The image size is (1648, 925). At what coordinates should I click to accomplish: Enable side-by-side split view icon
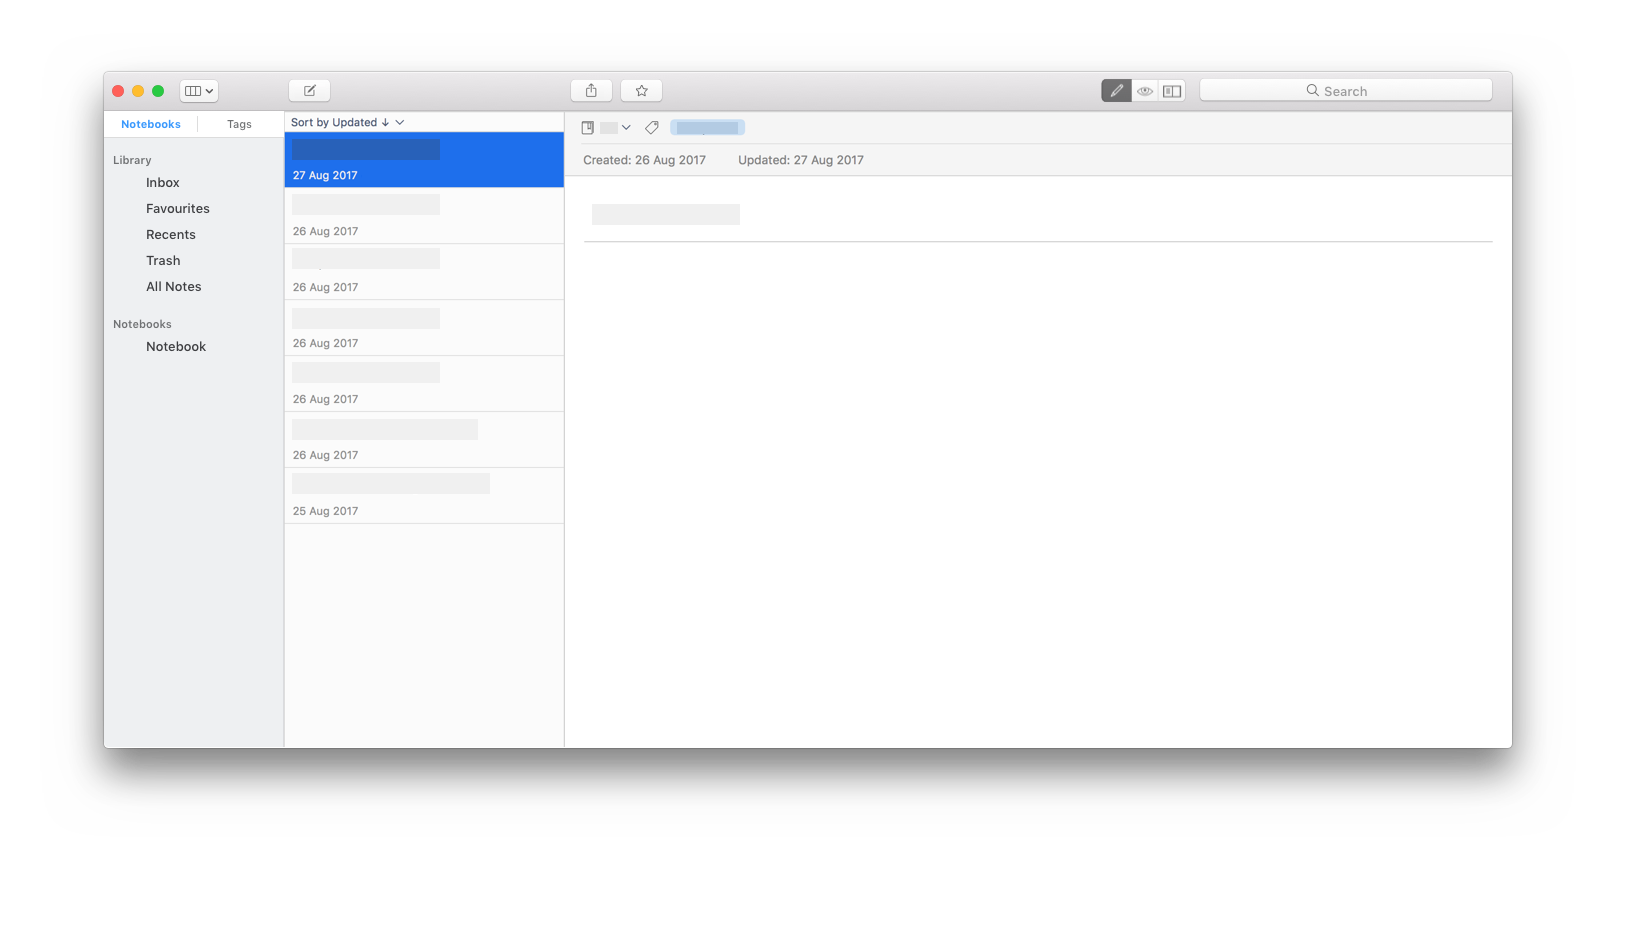[x=1172, y=91]
